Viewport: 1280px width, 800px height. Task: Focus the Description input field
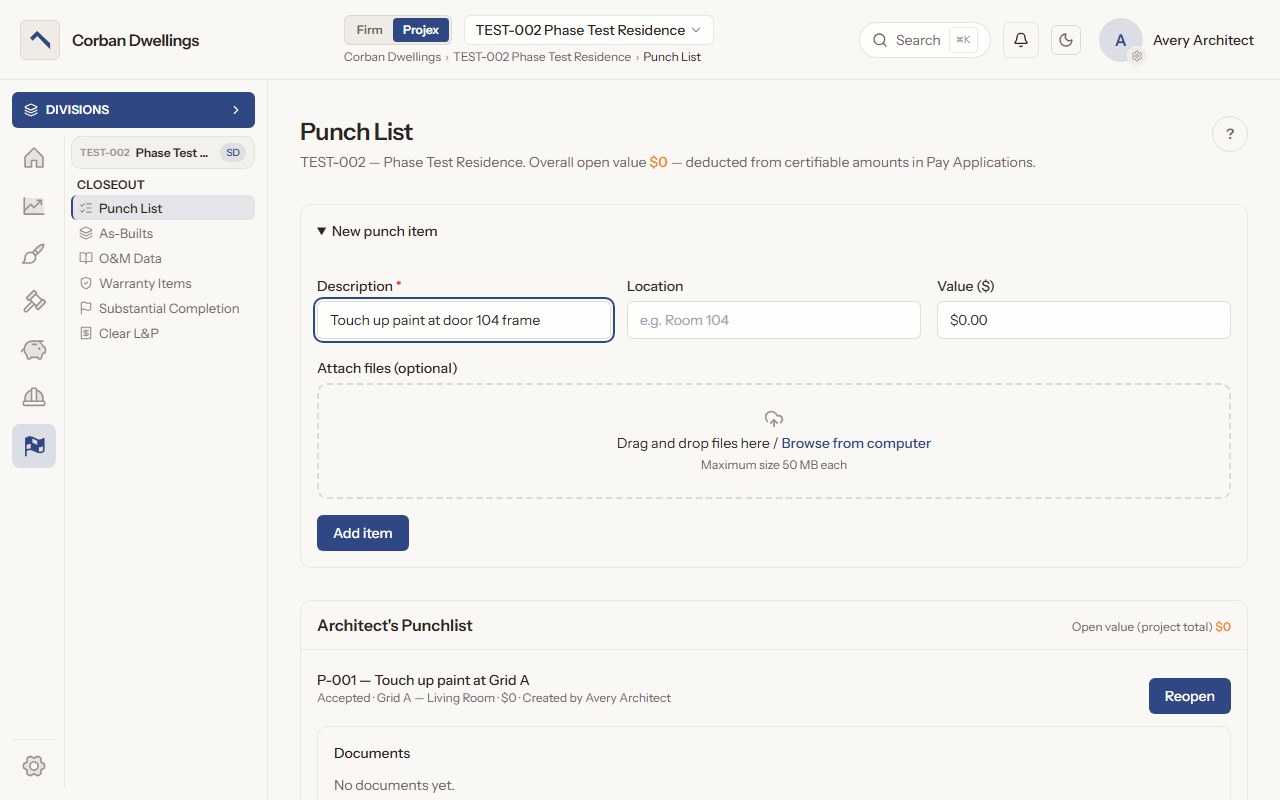coord(464,320)
